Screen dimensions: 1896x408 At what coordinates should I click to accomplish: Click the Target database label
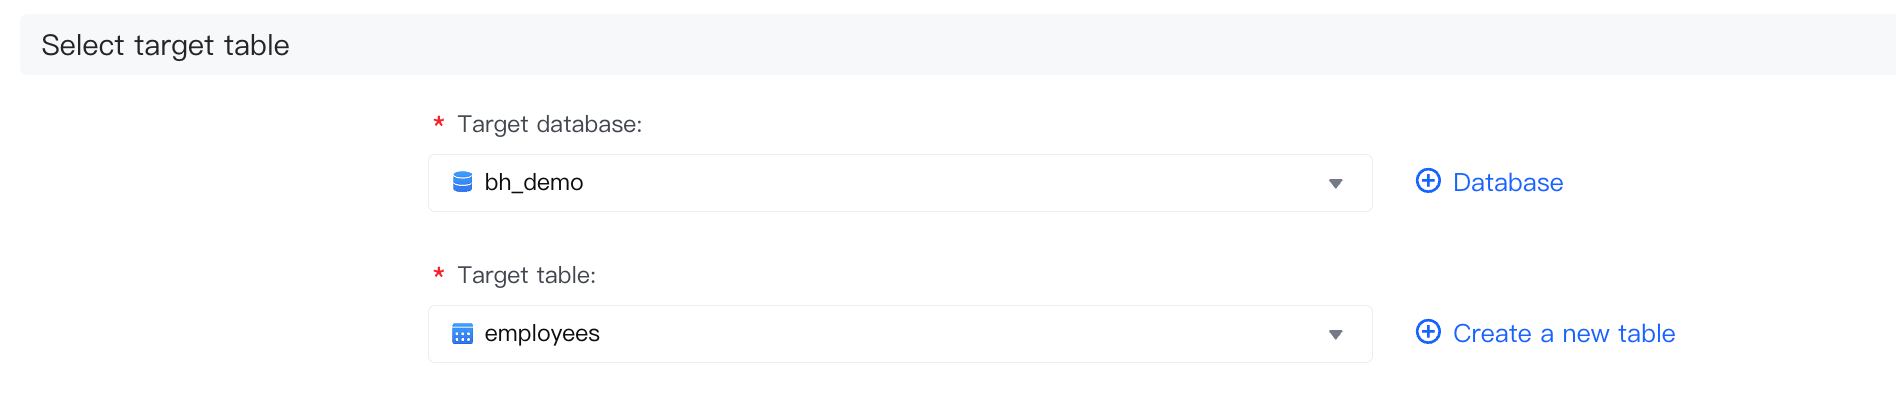549,124
